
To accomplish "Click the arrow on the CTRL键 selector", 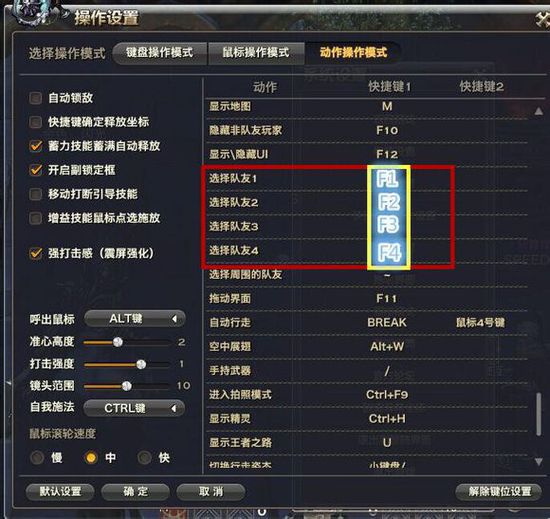I will point(174,409).
